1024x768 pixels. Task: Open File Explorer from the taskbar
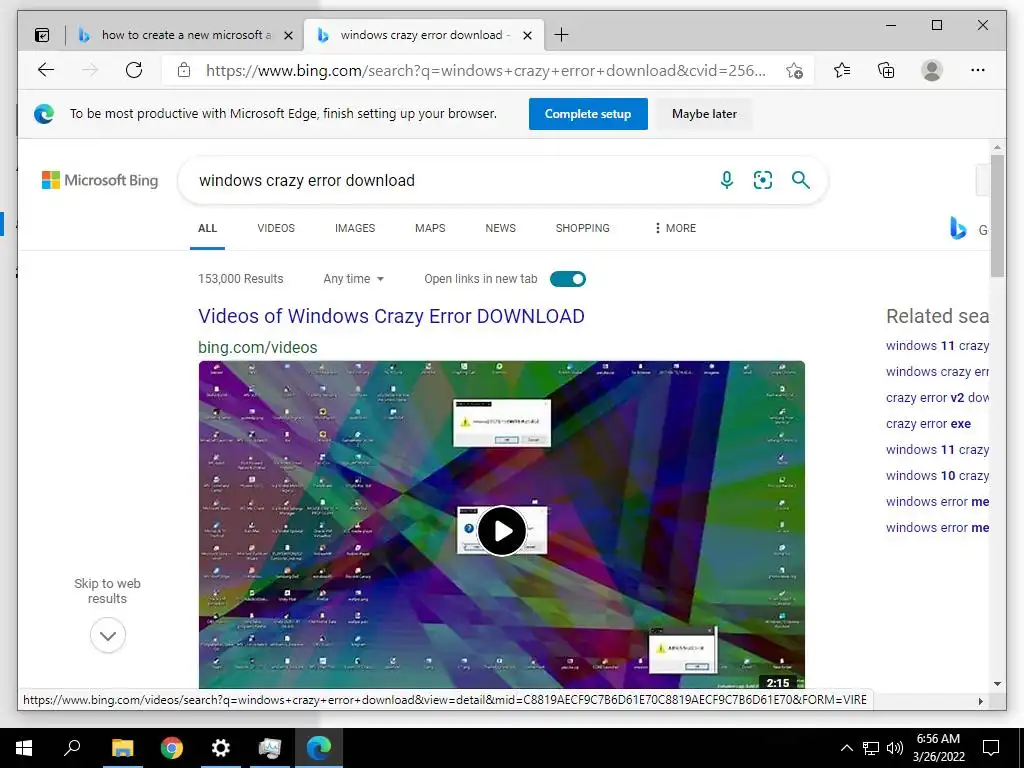pyautogui.click(x=122, y=748)
